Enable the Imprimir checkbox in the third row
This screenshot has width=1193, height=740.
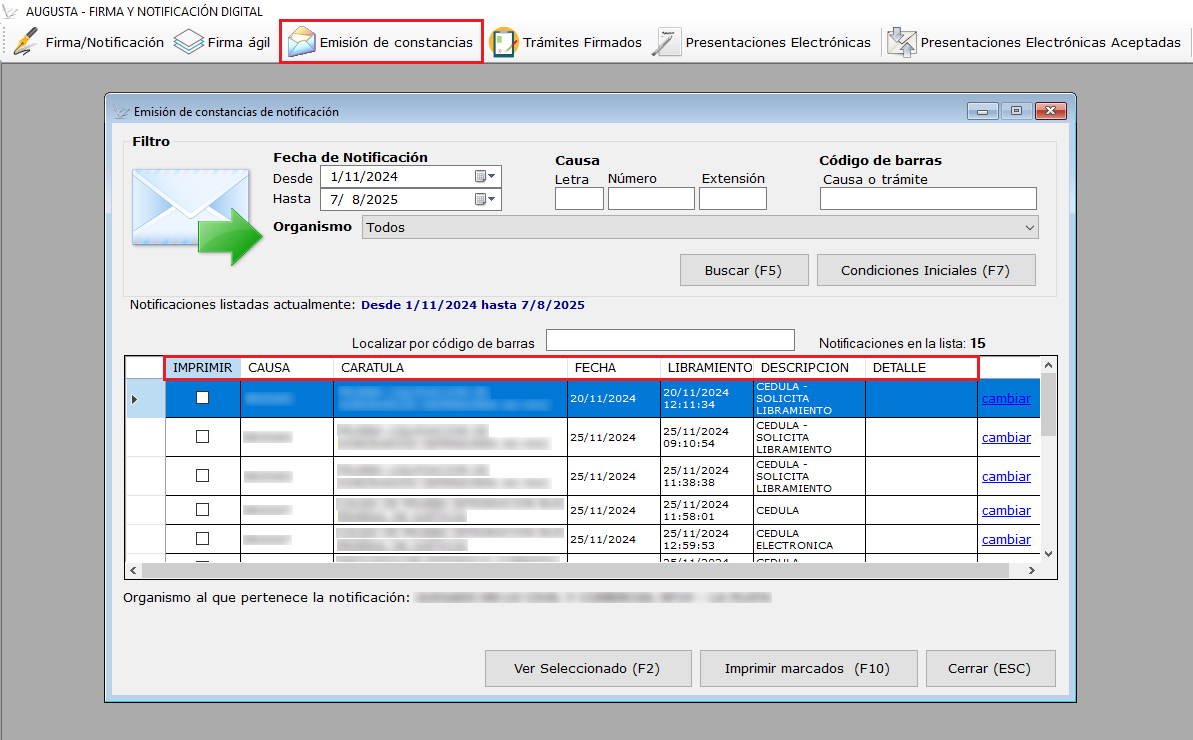coord(203,476)
